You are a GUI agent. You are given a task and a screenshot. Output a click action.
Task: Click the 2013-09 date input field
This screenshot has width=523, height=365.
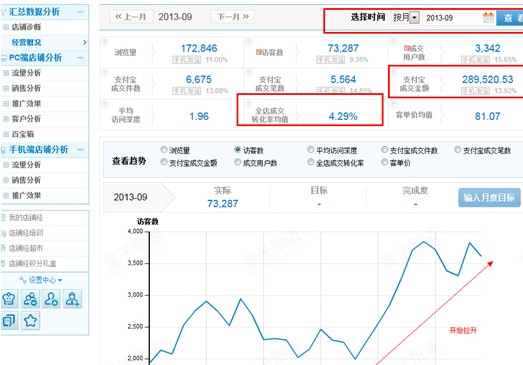453,18
